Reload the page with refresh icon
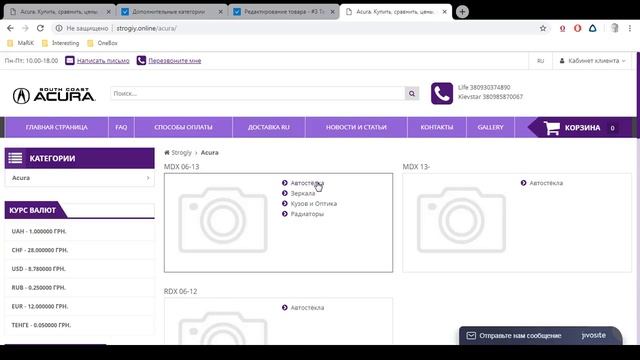The height and width of the screenshot is (360, 640). [40, 28]
